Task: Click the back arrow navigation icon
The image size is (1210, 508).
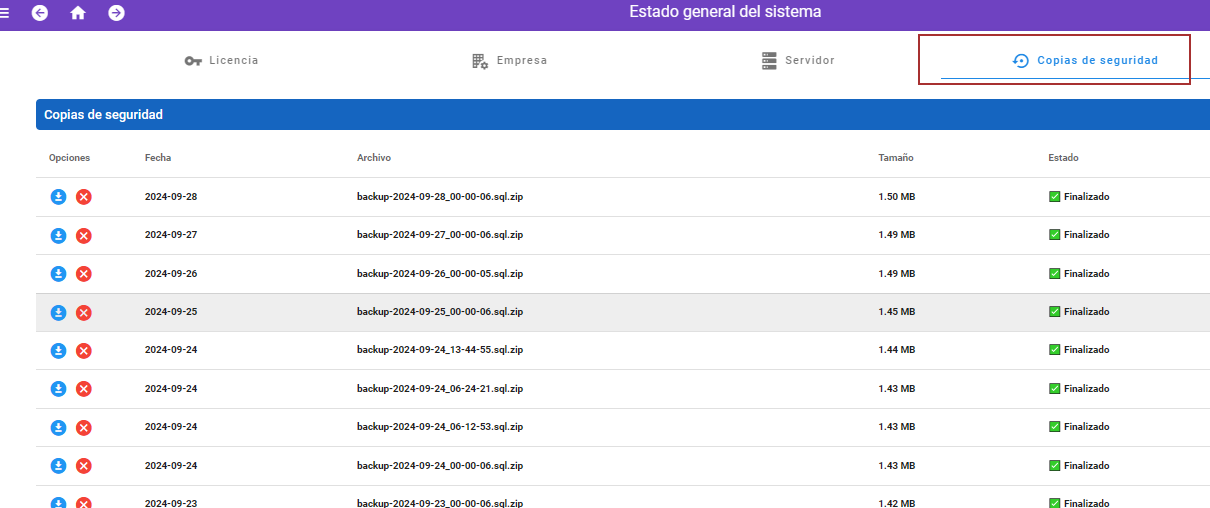Action: [x=40, y=13]
